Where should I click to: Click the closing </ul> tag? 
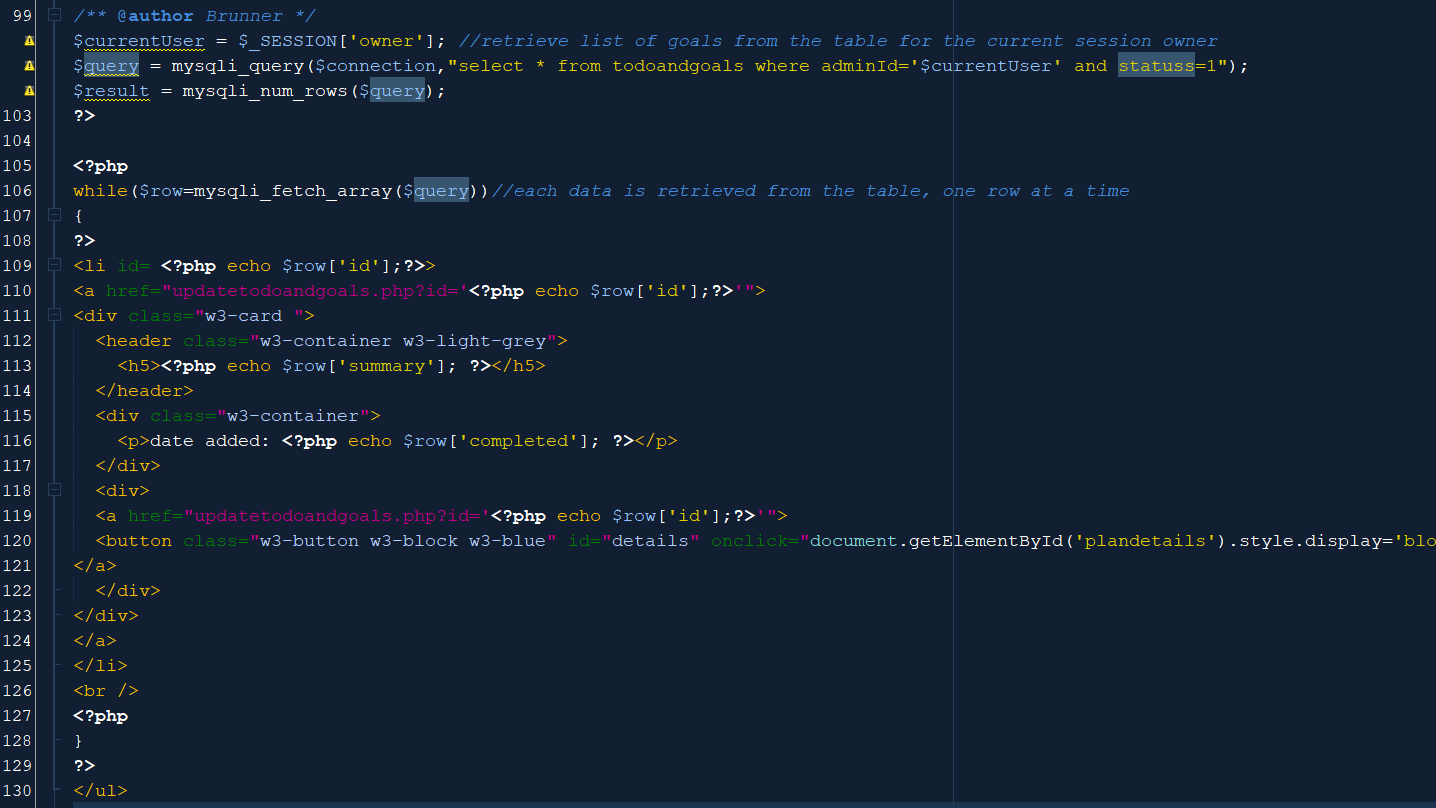pyautogui.click(x=100, y=791)
